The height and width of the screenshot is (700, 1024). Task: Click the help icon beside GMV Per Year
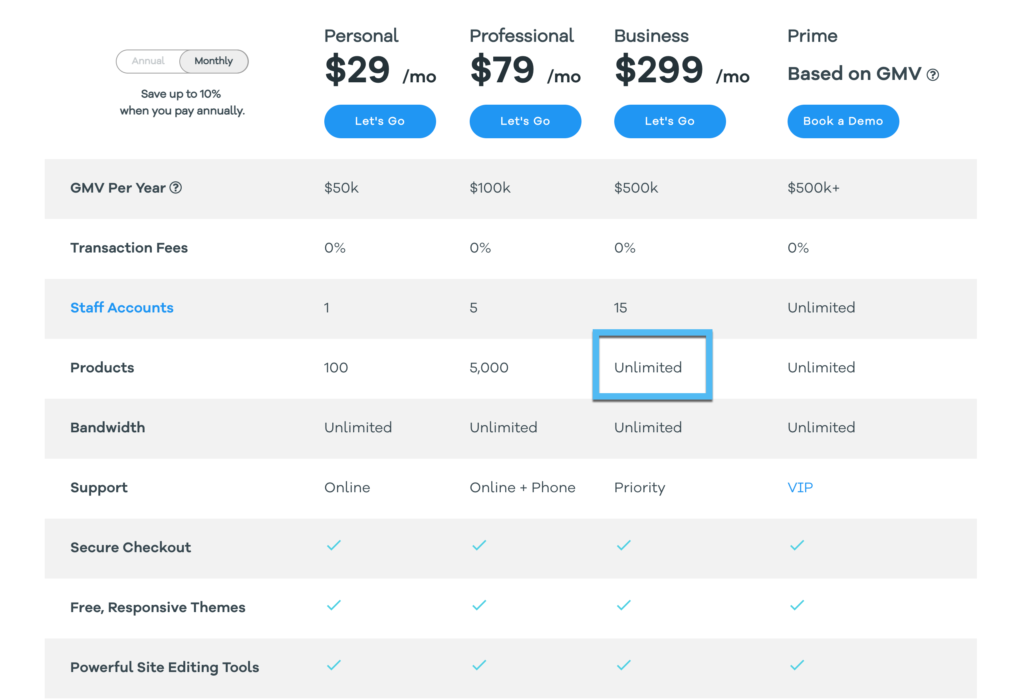(176, 188)
